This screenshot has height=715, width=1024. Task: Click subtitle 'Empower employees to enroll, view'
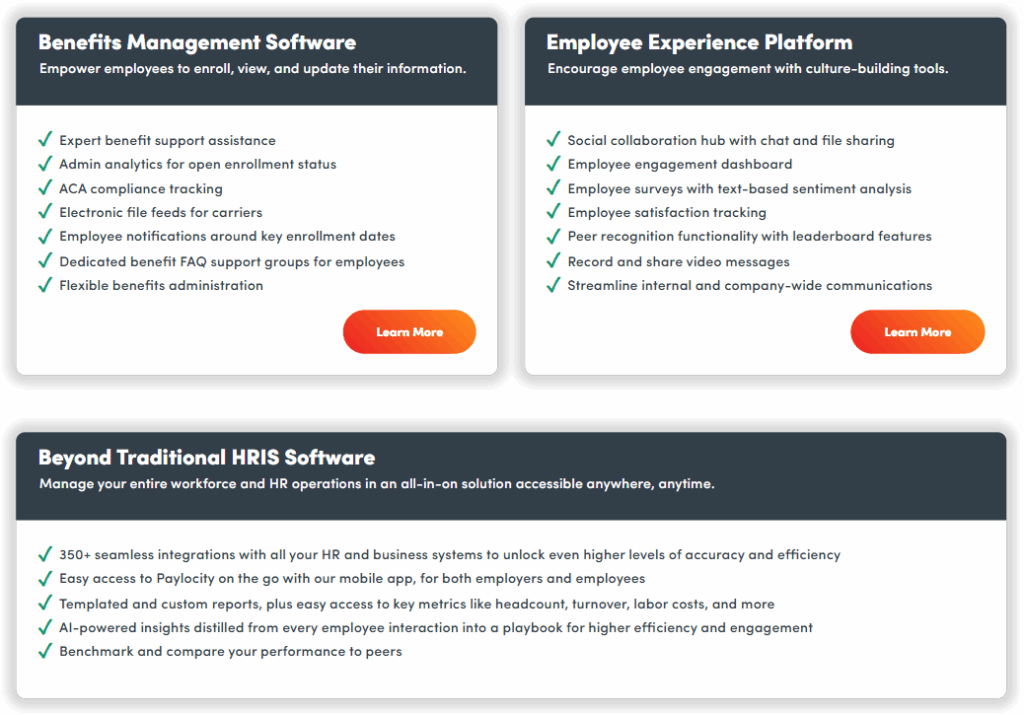point(253,69)
